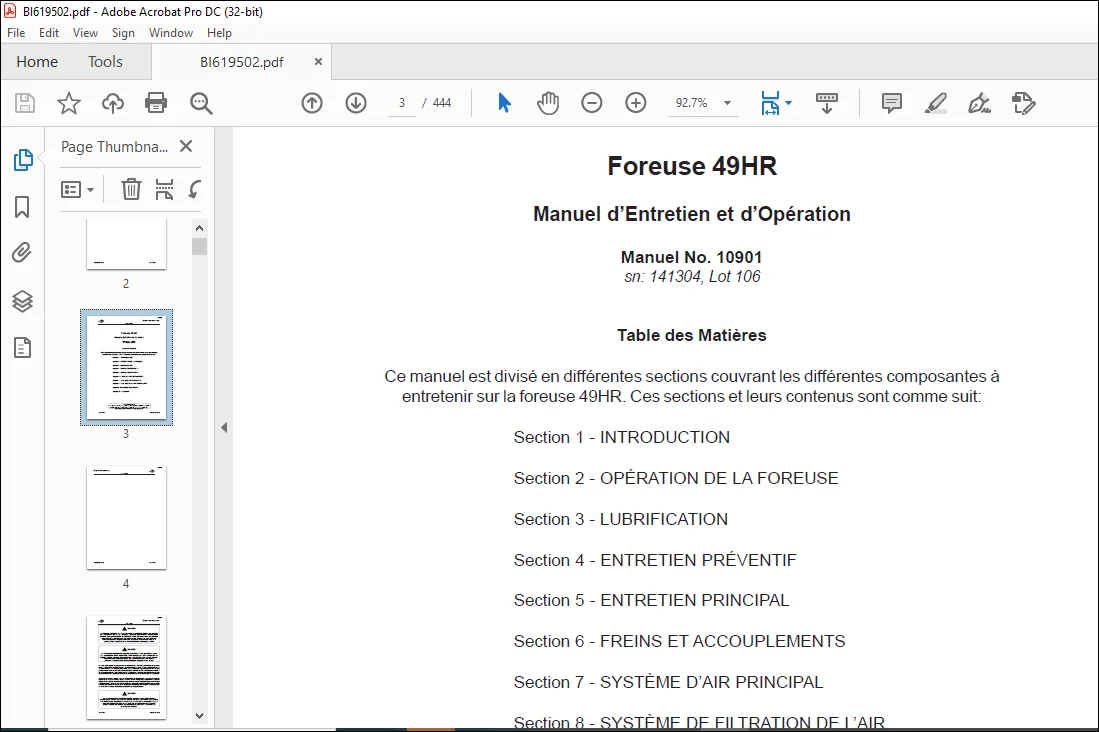Viewport: 1099px width, 732px height.
Task: Open the Window menu
Action: pyautogui.click(x=170, y=33)
